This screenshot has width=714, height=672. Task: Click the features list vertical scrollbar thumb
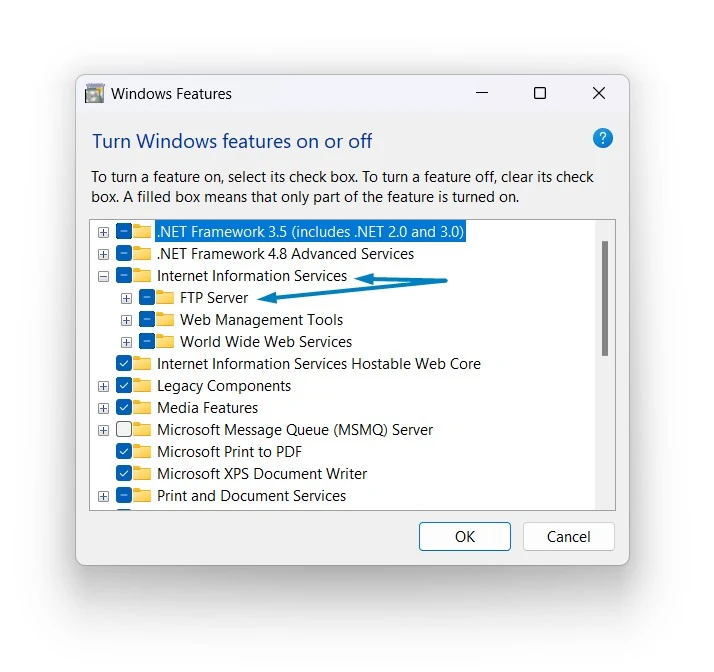tap(605, 298)
